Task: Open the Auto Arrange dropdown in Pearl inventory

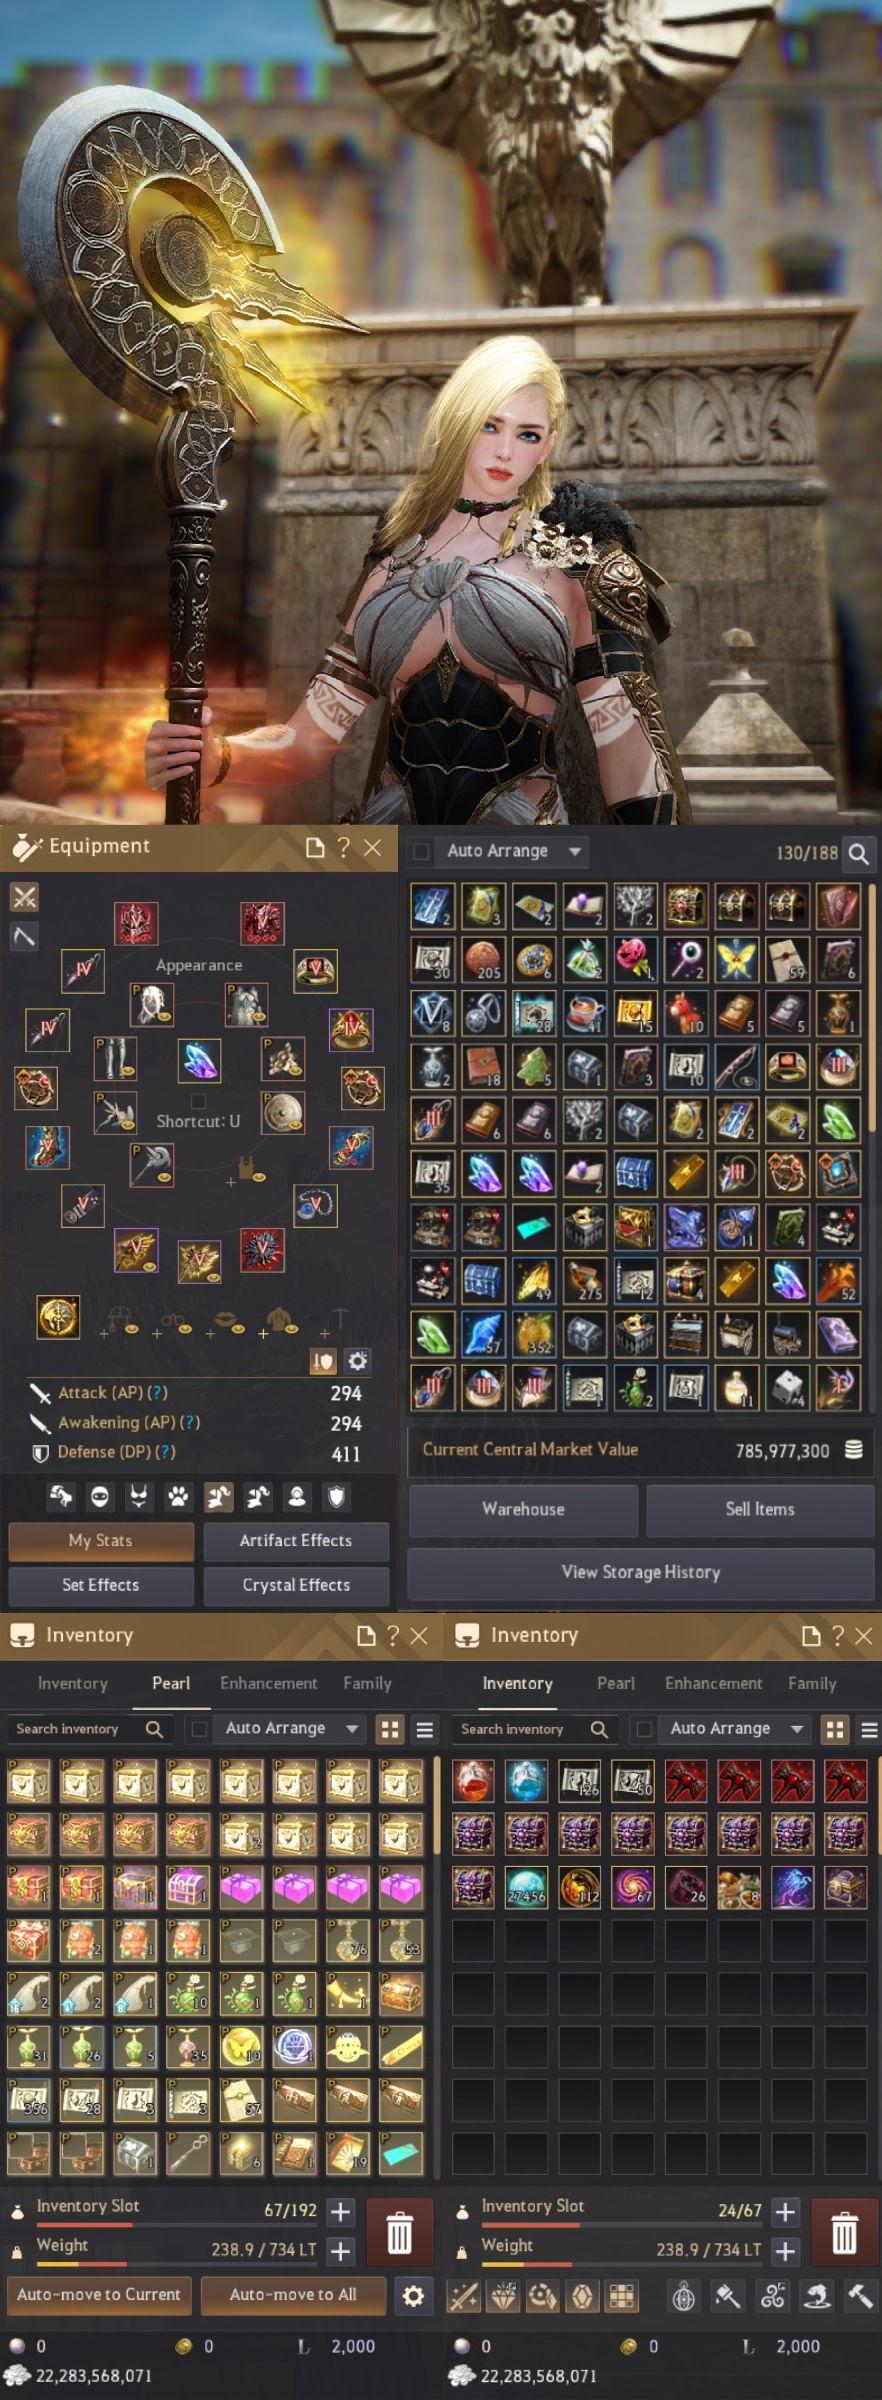Action: pos(351,1729)
